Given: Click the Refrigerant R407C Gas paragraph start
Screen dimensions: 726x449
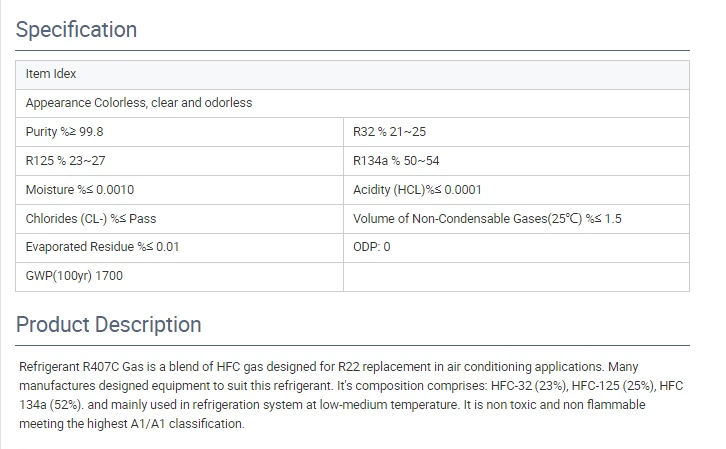Looking at the screenshot, I should (81, 367).
